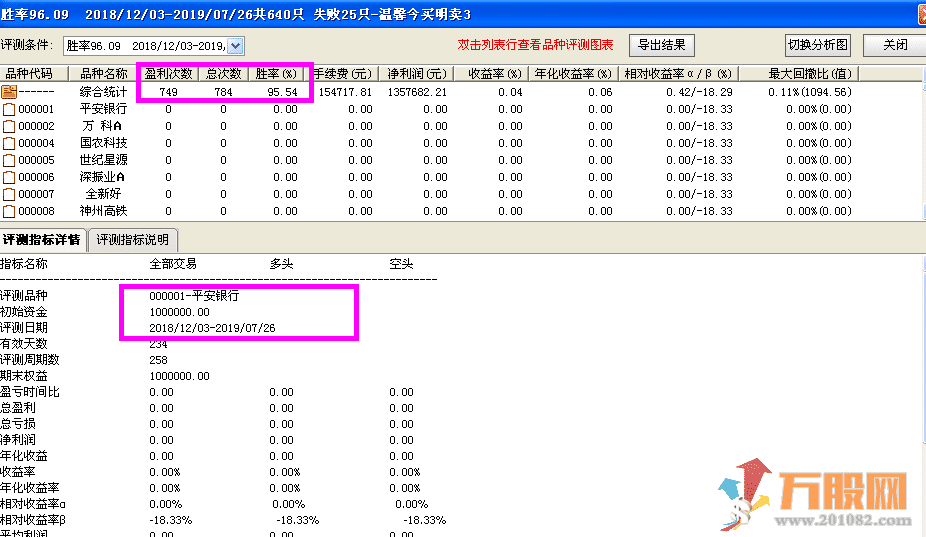Click the 多头 column heading

(281, 264)
